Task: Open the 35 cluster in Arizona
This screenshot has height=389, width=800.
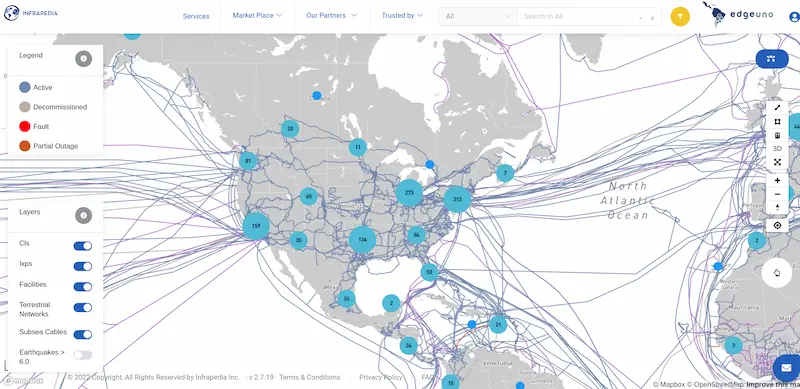Action: [x=298, y=240]
